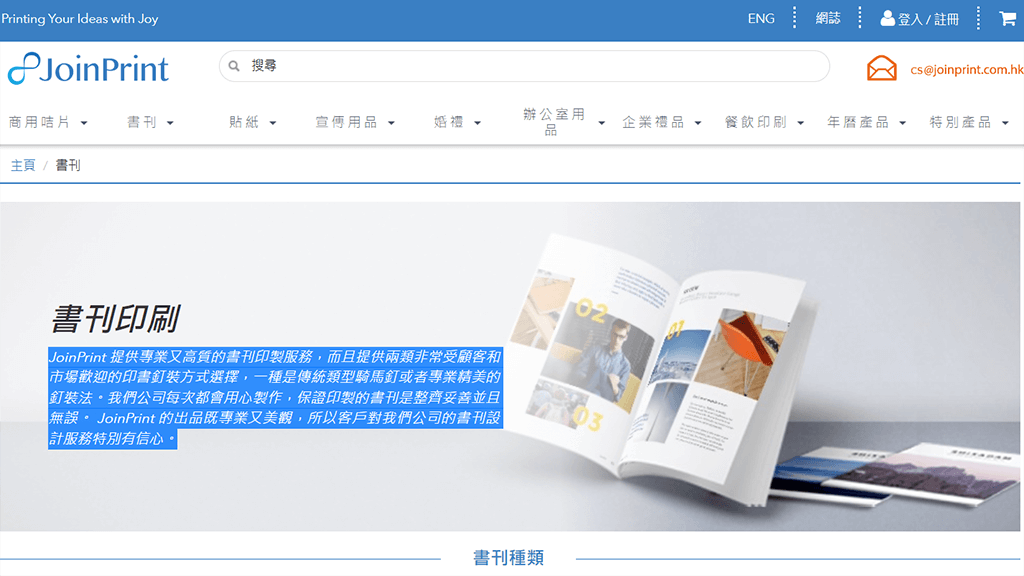Image resolution: width=1024 pixels, height=576 pixels.
Task: Expand dropdown arrow next to 特別產品
Action: tap(1005, 123)
